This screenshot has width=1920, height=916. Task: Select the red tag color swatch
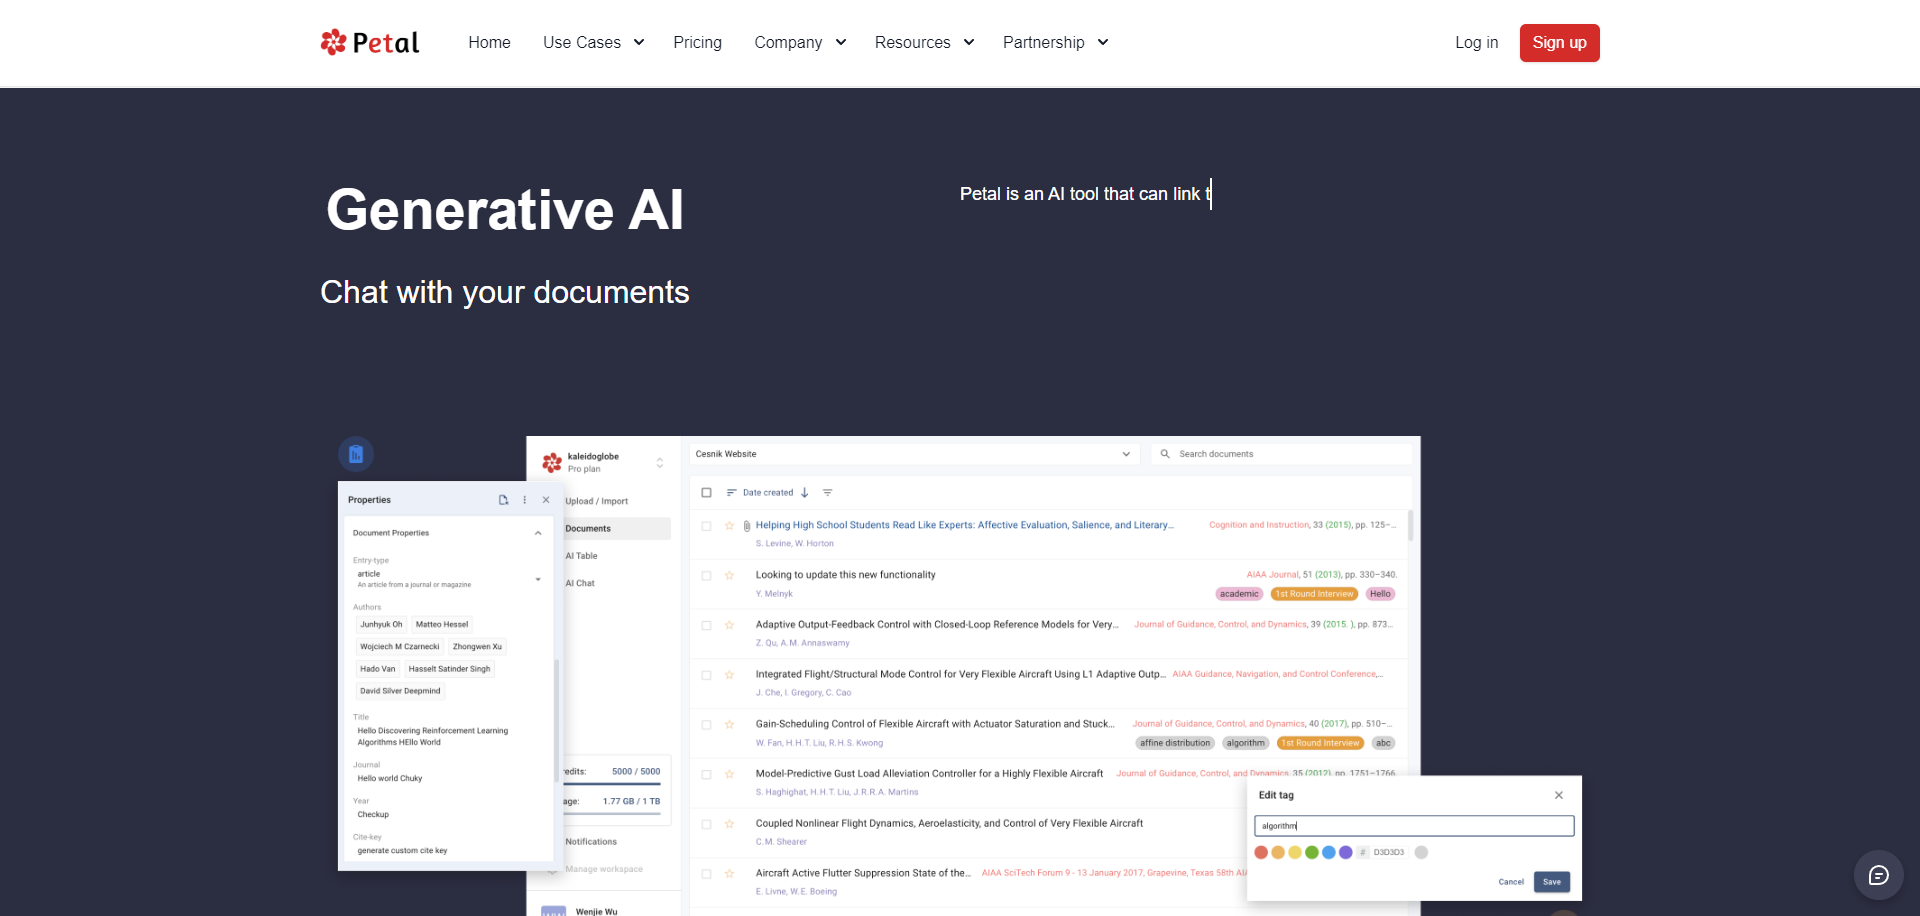pos(1261,853)
